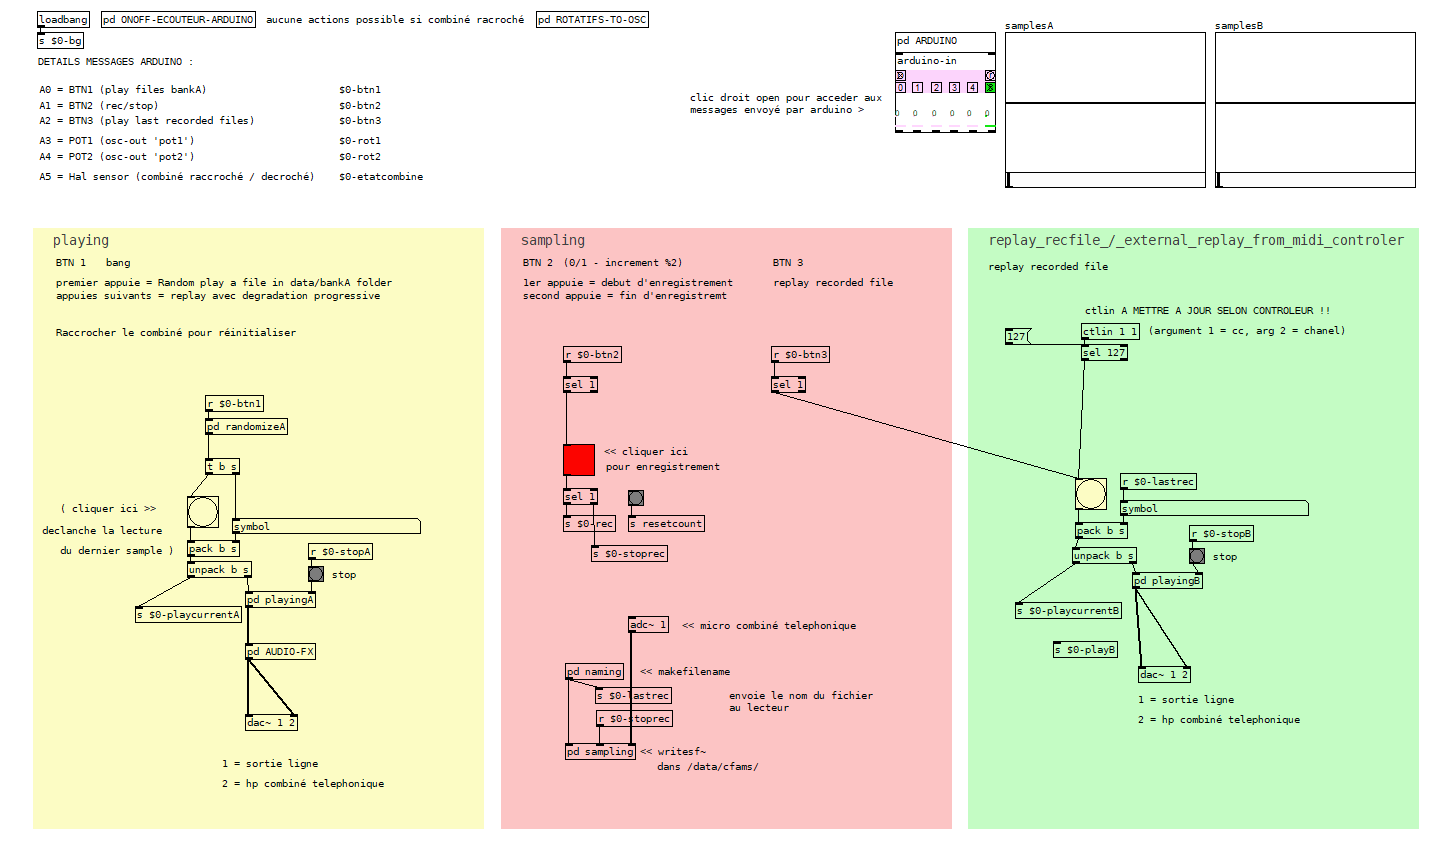The width and height of the screenshot is (1441, 848).
Task: Toggle the red recording square
Action: point(579,460)
